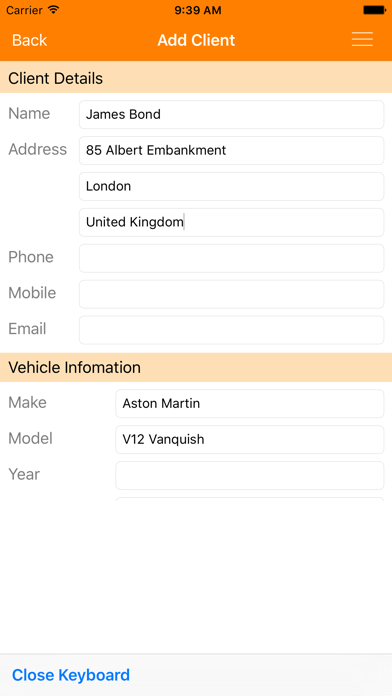
Task: Edit the 85 Albert Embankment address field
Action: click(x=231, y=150)
